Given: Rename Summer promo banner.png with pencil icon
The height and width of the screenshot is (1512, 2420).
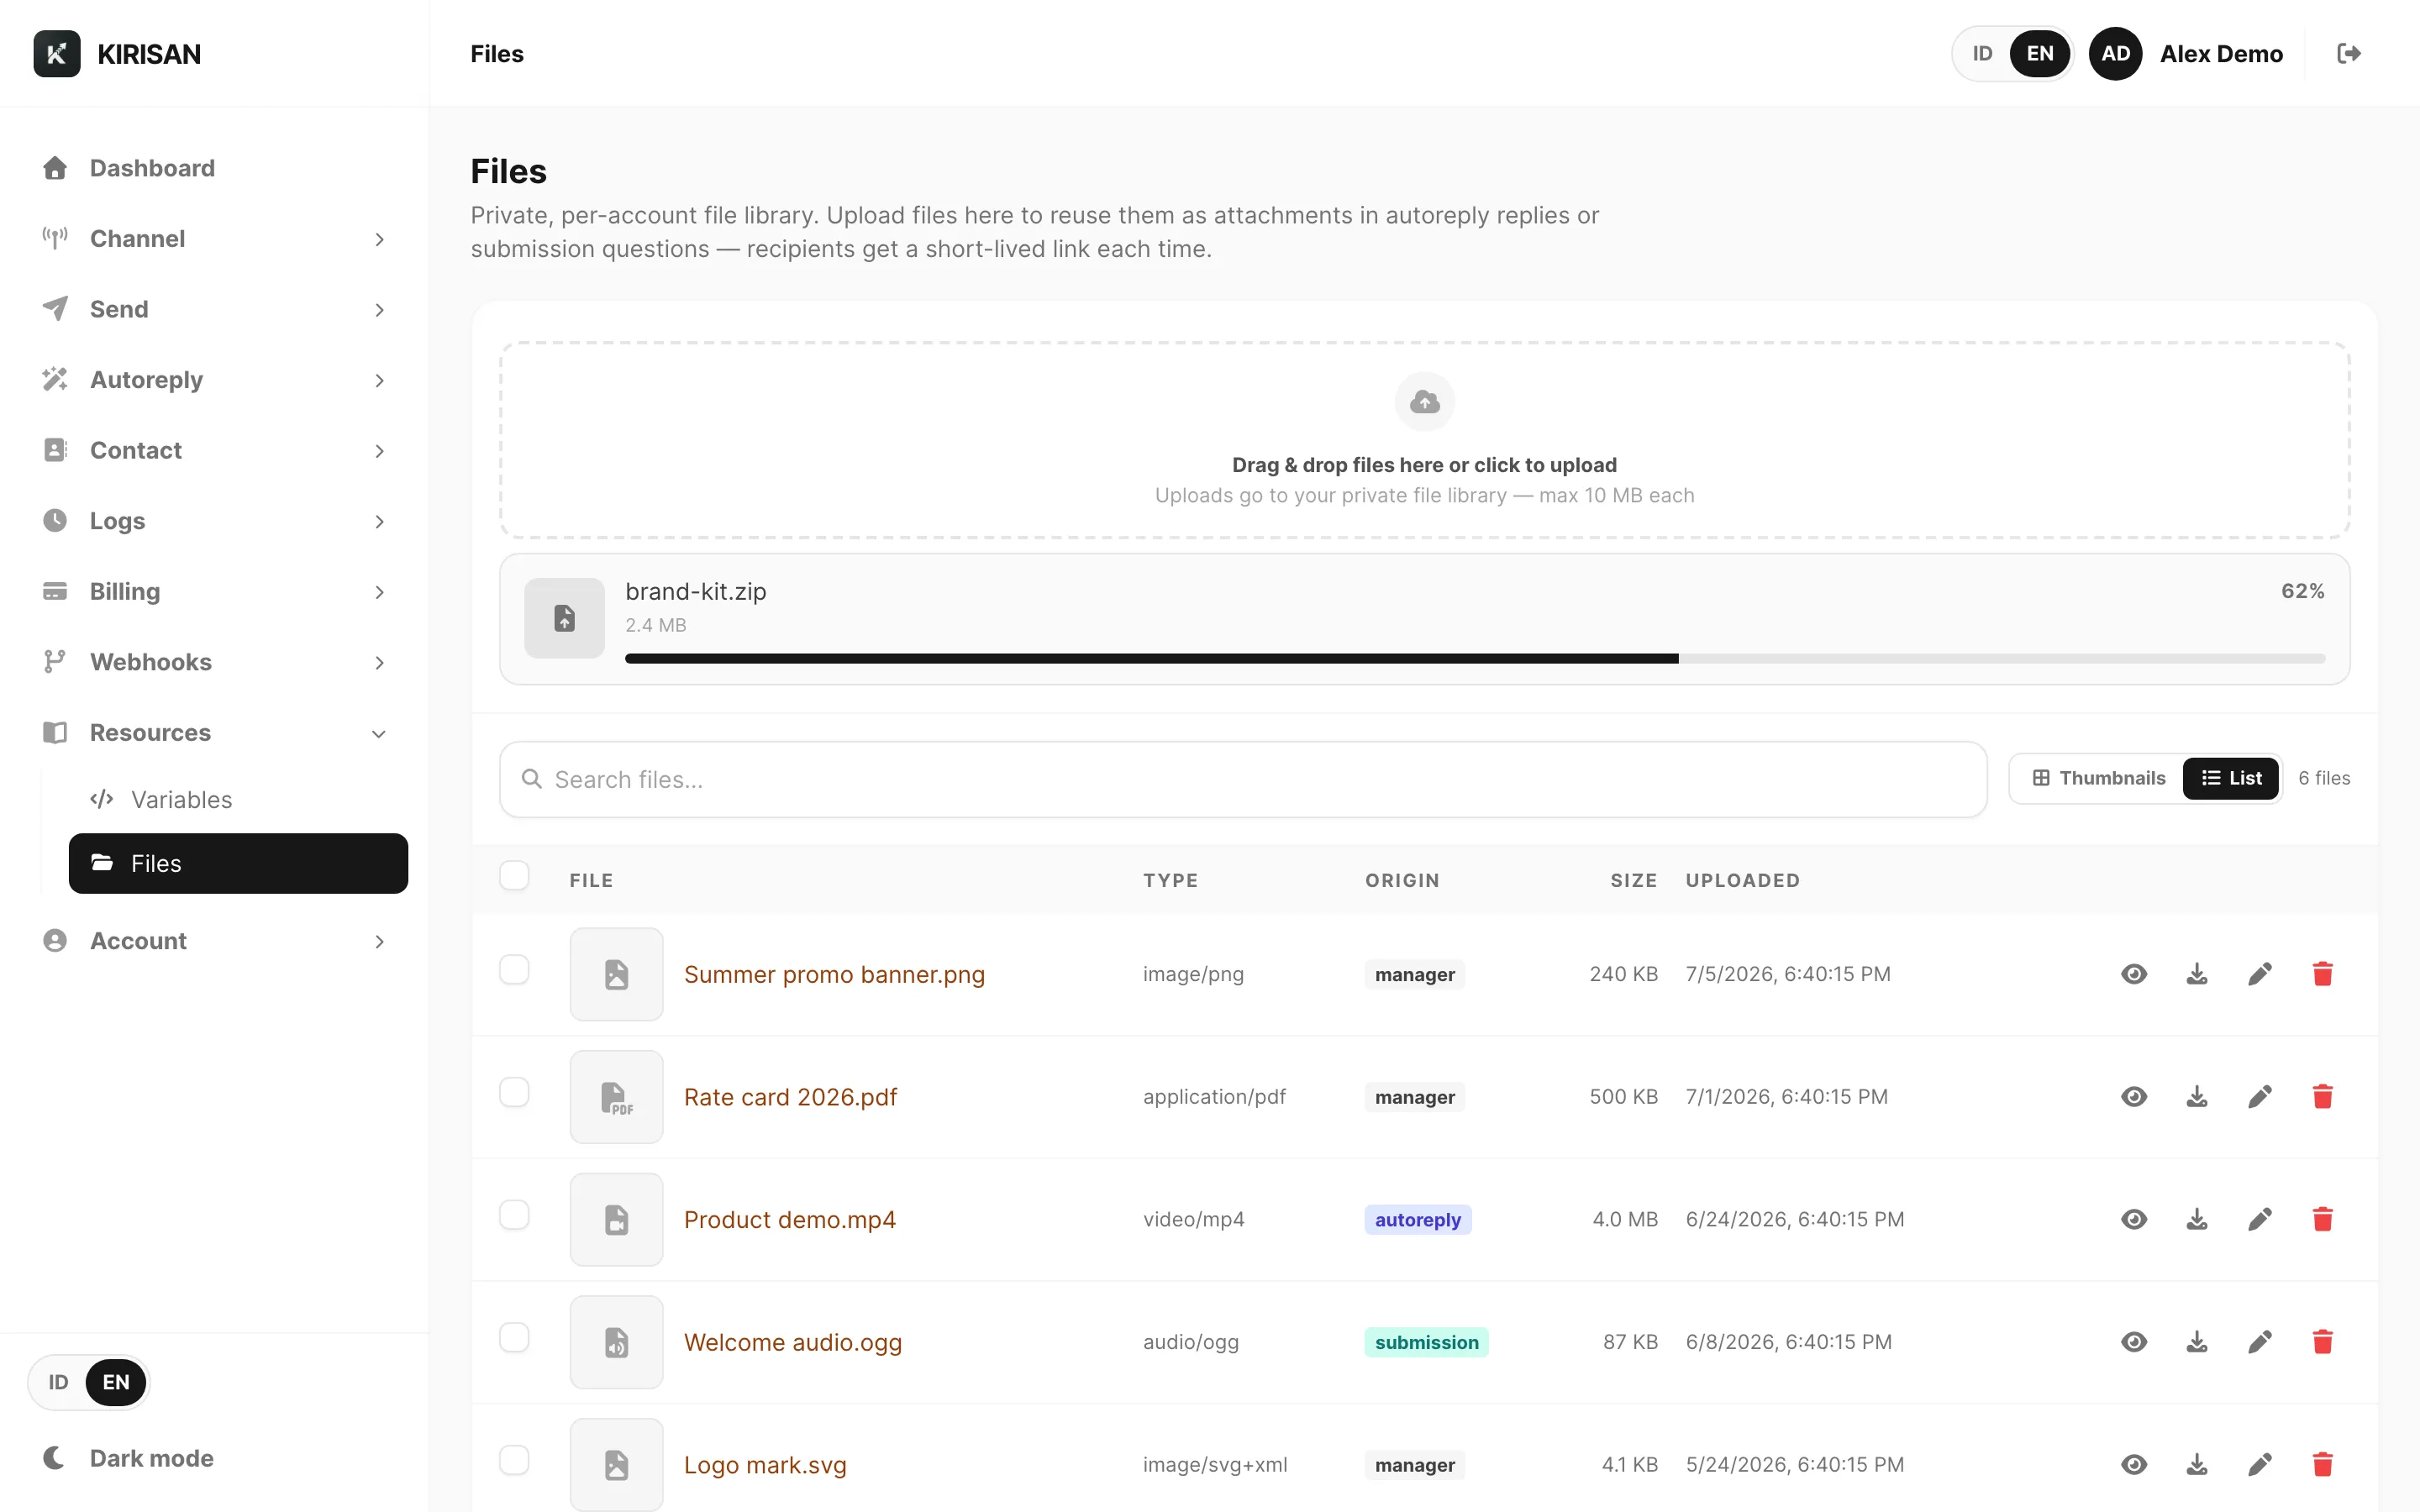Looking at the screenshot, I should (x=2260, y=974).
